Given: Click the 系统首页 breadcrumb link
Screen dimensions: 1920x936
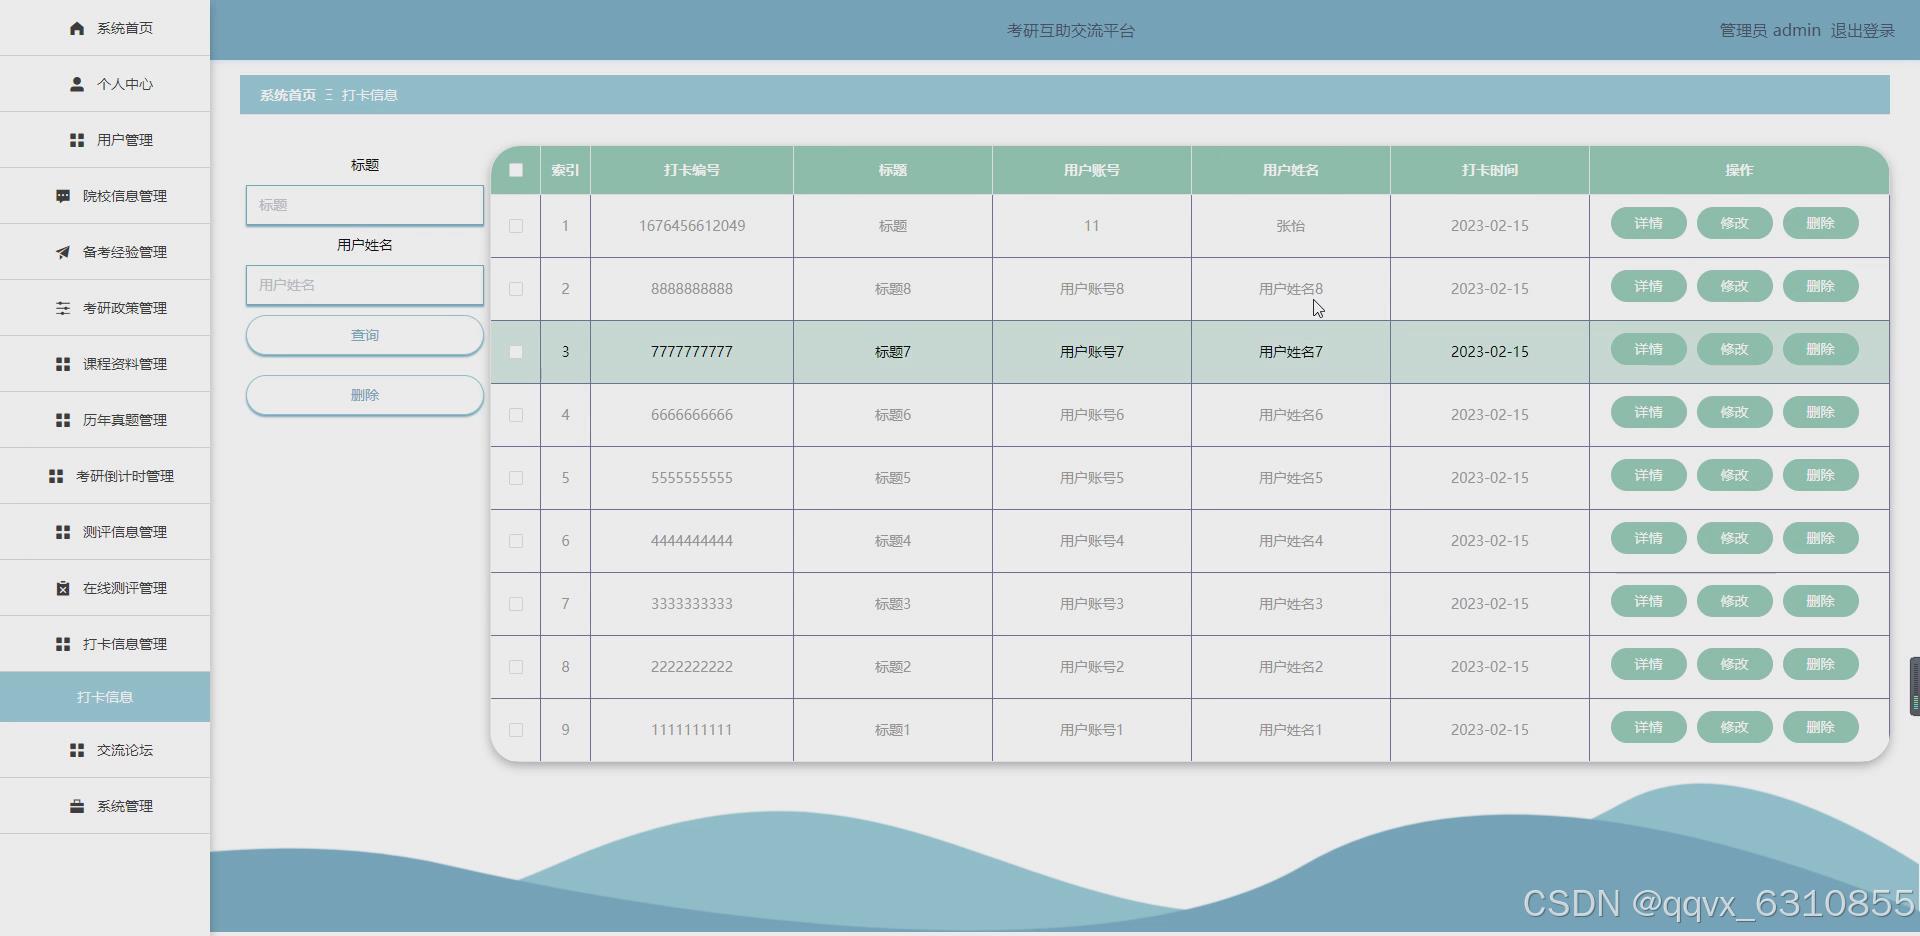Looking at the screenshot, I should coord(288,95).
